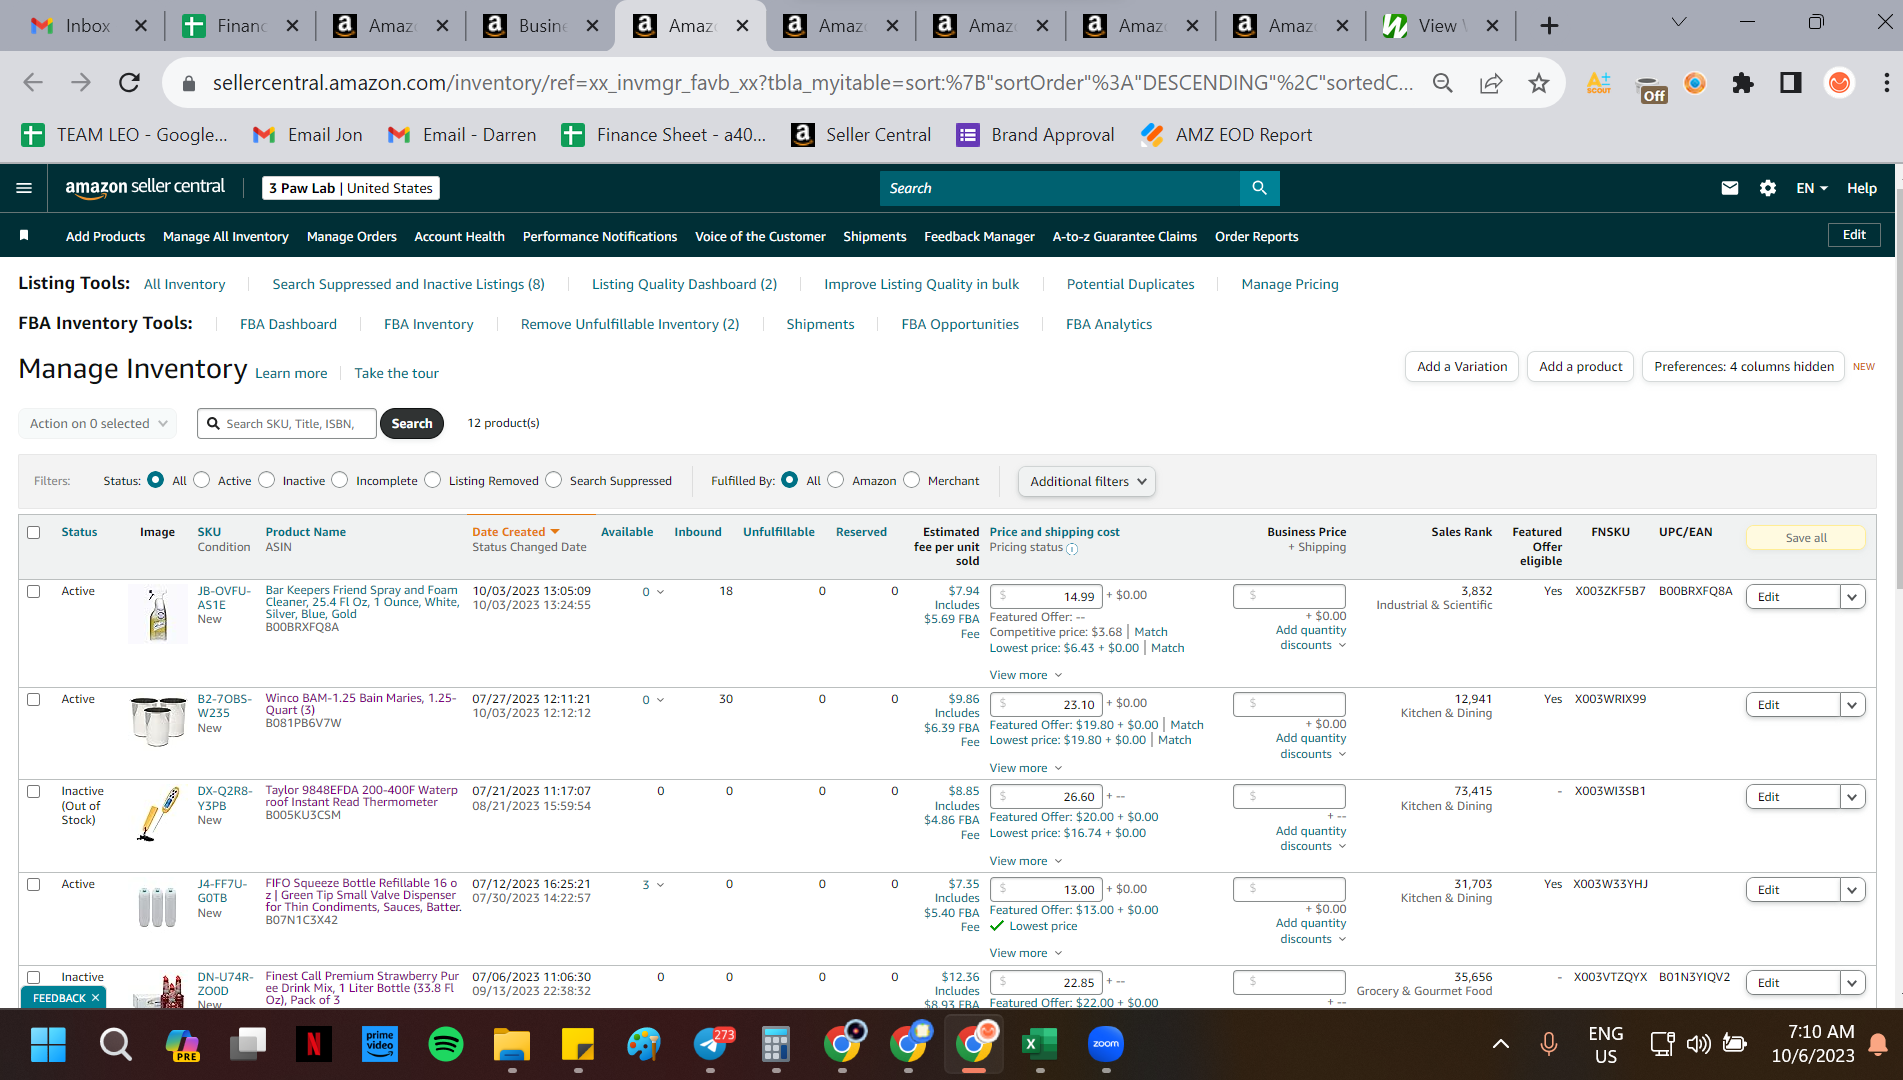Click the AMZScout extension icon

click(x=1599, y=83)
